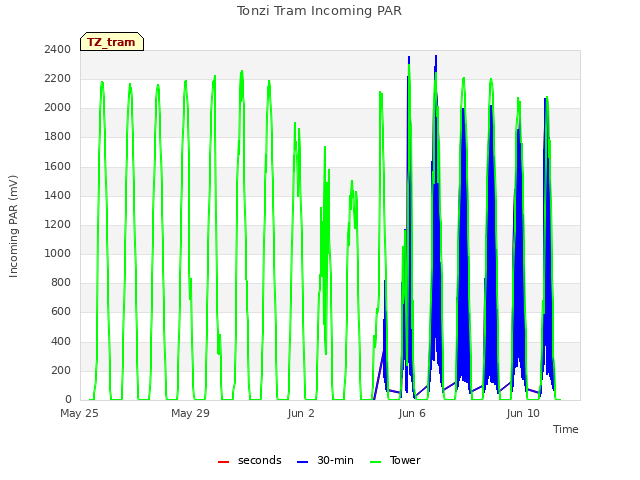
Task: Click the Jun 2 date tick label
Action: pyautogui.click(x=301, y=413)
